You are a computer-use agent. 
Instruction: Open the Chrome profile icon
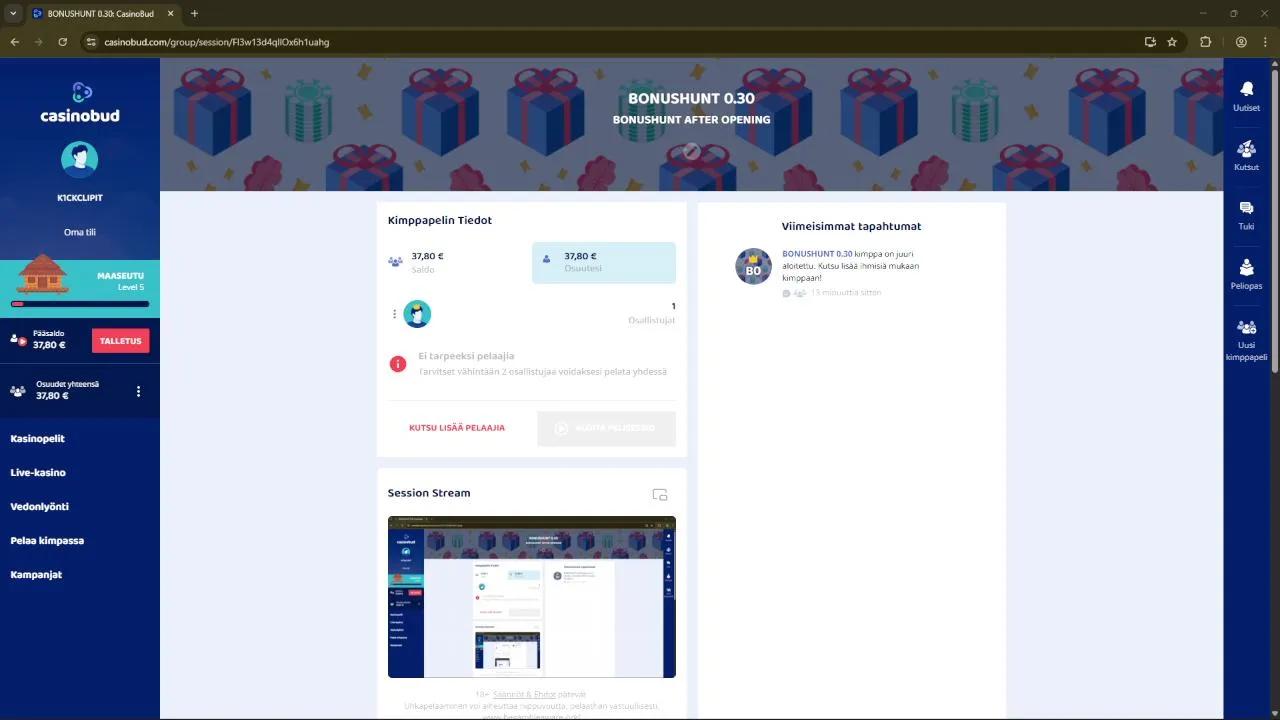click(1241, 42)
